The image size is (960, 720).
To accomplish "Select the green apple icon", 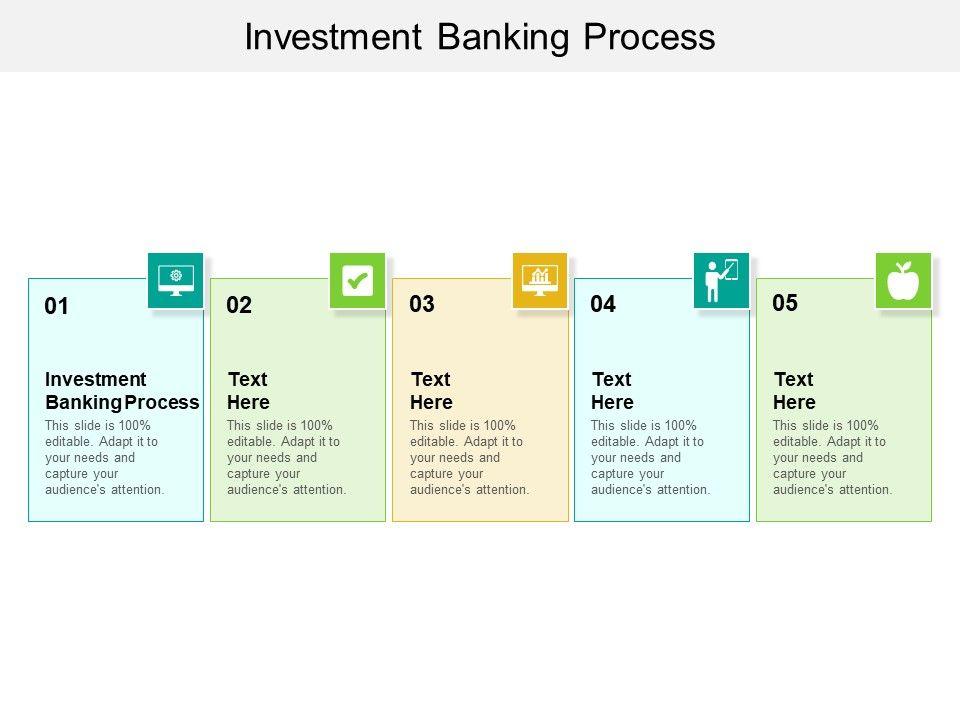I will 903,280.
